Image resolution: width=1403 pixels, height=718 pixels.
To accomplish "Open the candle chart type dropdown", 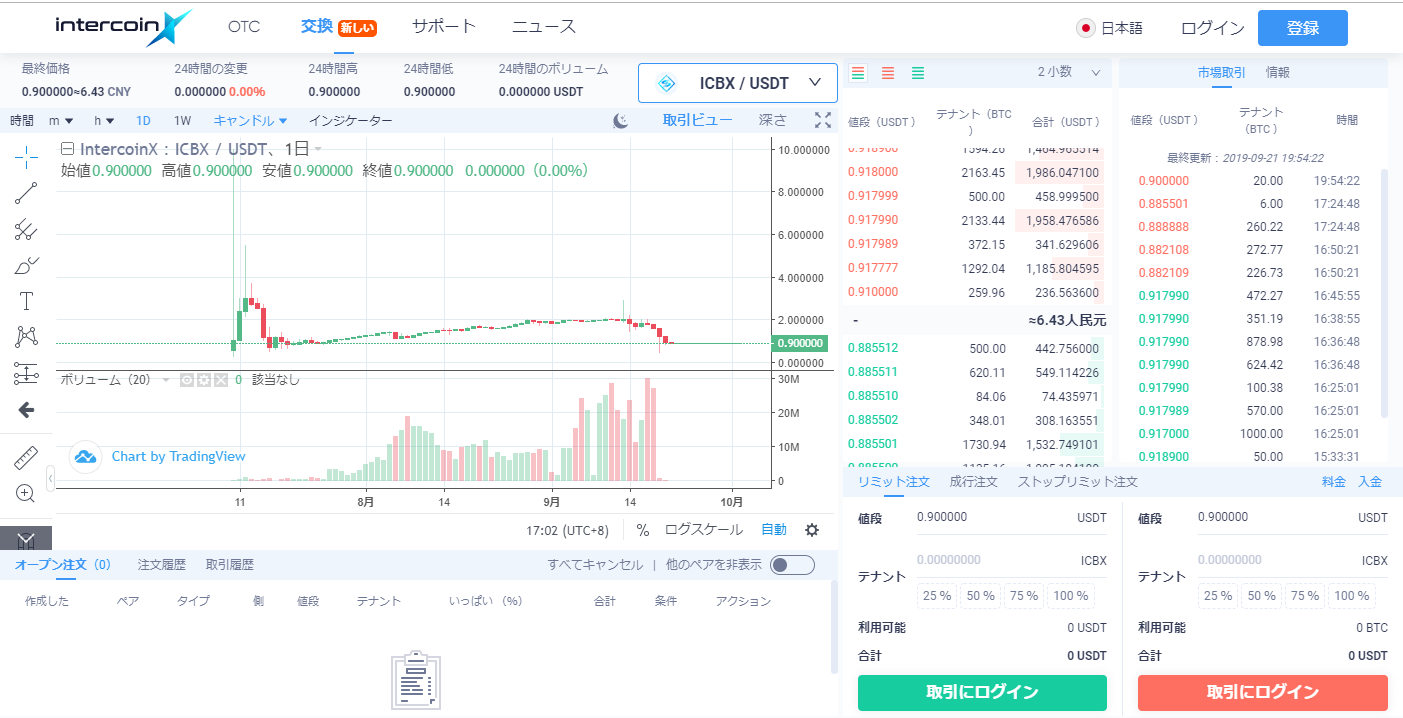I will coord(250,121).
